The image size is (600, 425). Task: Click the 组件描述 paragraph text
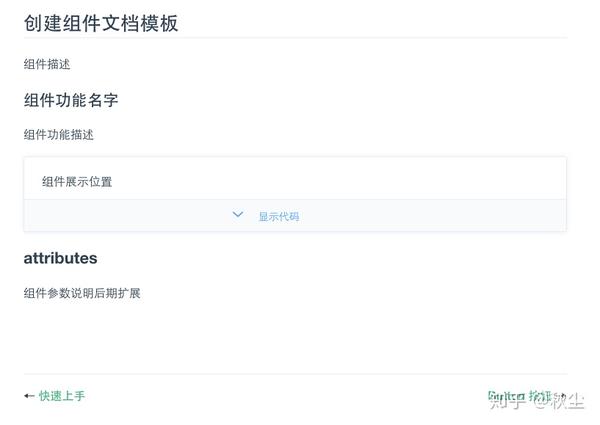click(x=47, y=64)
